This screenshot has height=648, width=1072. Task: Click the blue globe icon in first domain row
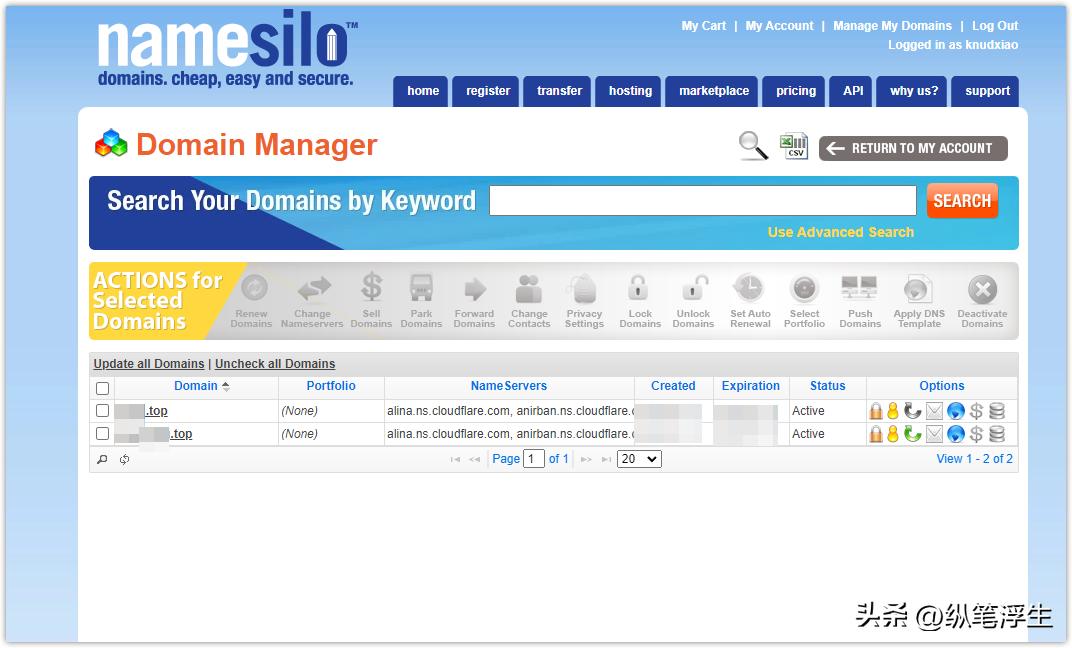click(x=956, y=411)
